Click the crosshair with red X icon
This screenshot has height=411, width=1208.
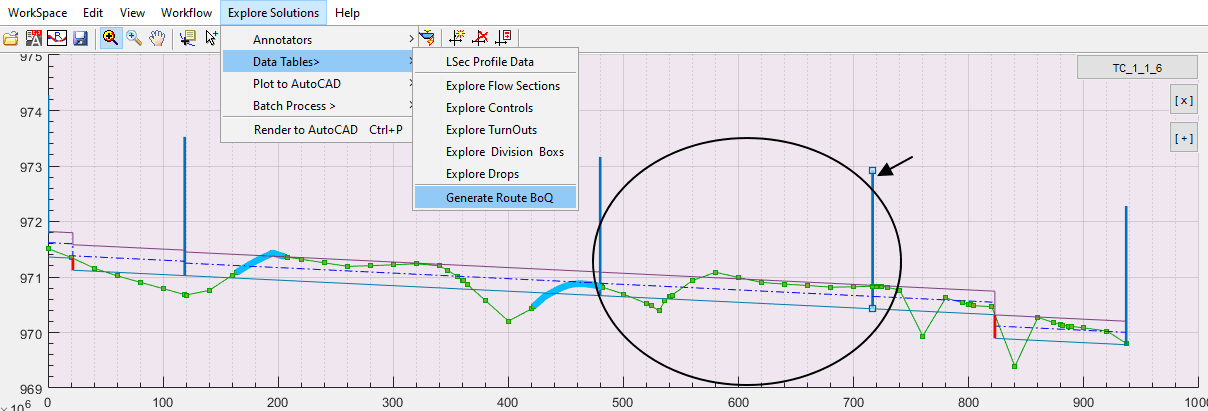tap(481, 38)
